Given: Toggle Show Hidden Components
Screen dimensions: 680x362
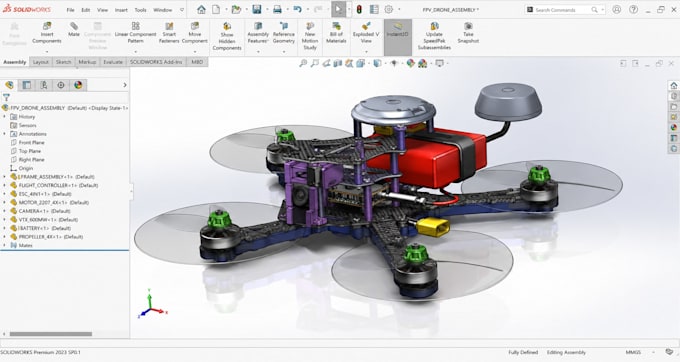Looking at the screenshot, I should pyautogui.click(x=227, y=36).
